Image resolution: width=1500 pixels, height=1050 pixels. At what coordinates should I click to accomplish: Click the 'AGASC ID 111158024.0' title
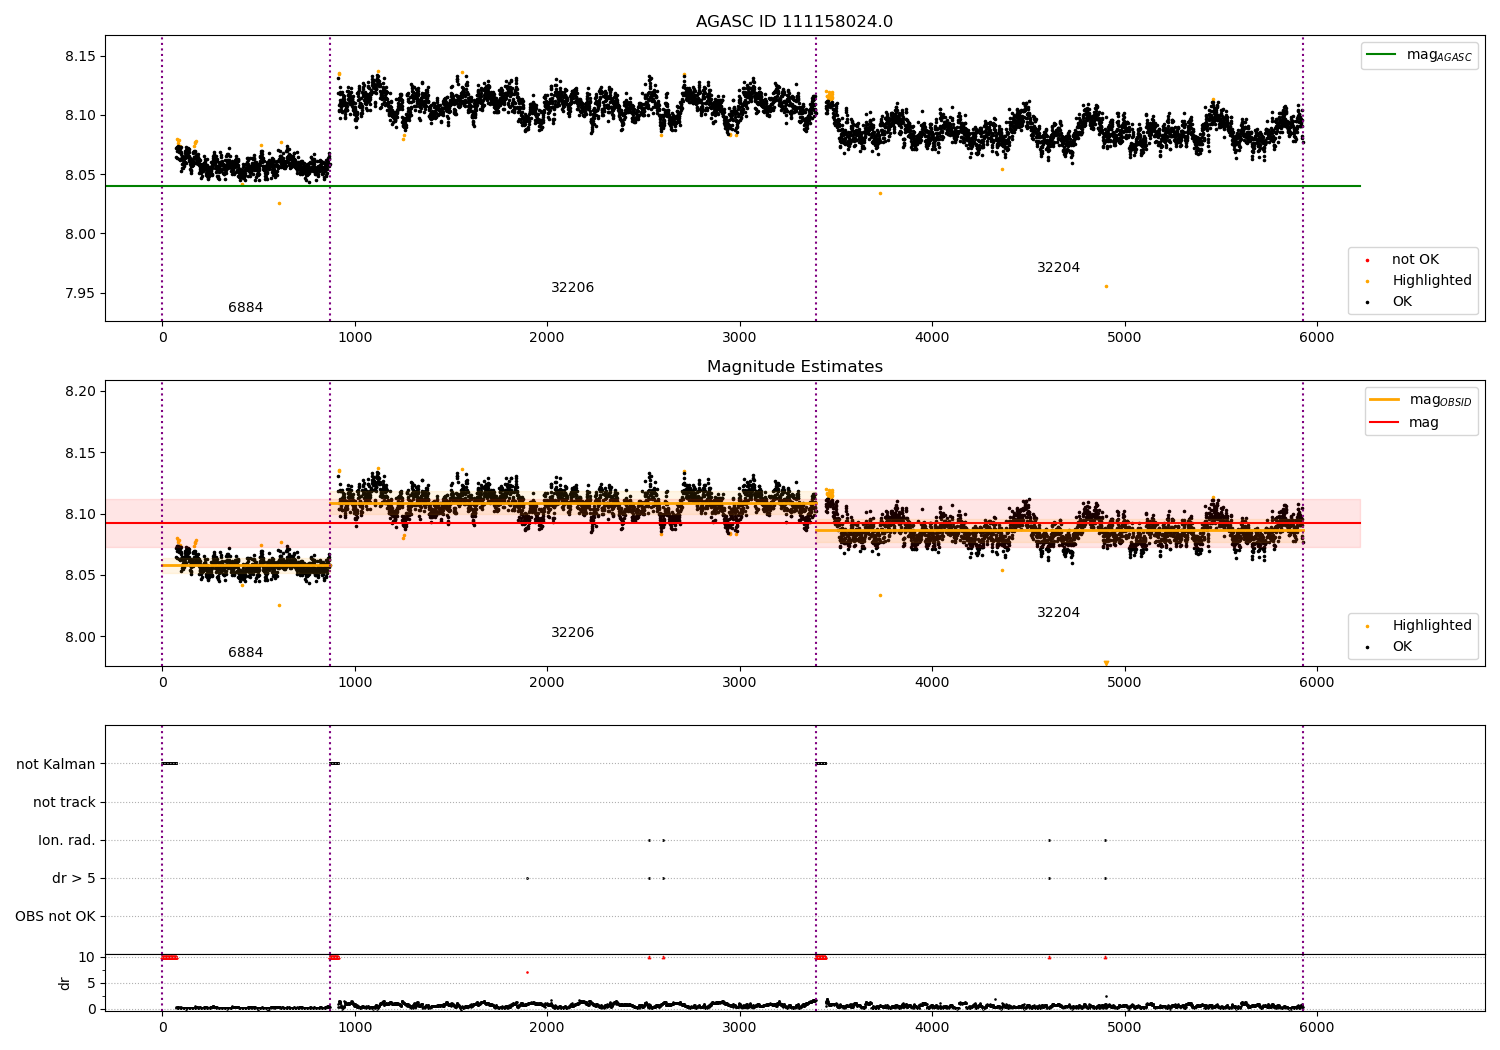coord(794,22)
